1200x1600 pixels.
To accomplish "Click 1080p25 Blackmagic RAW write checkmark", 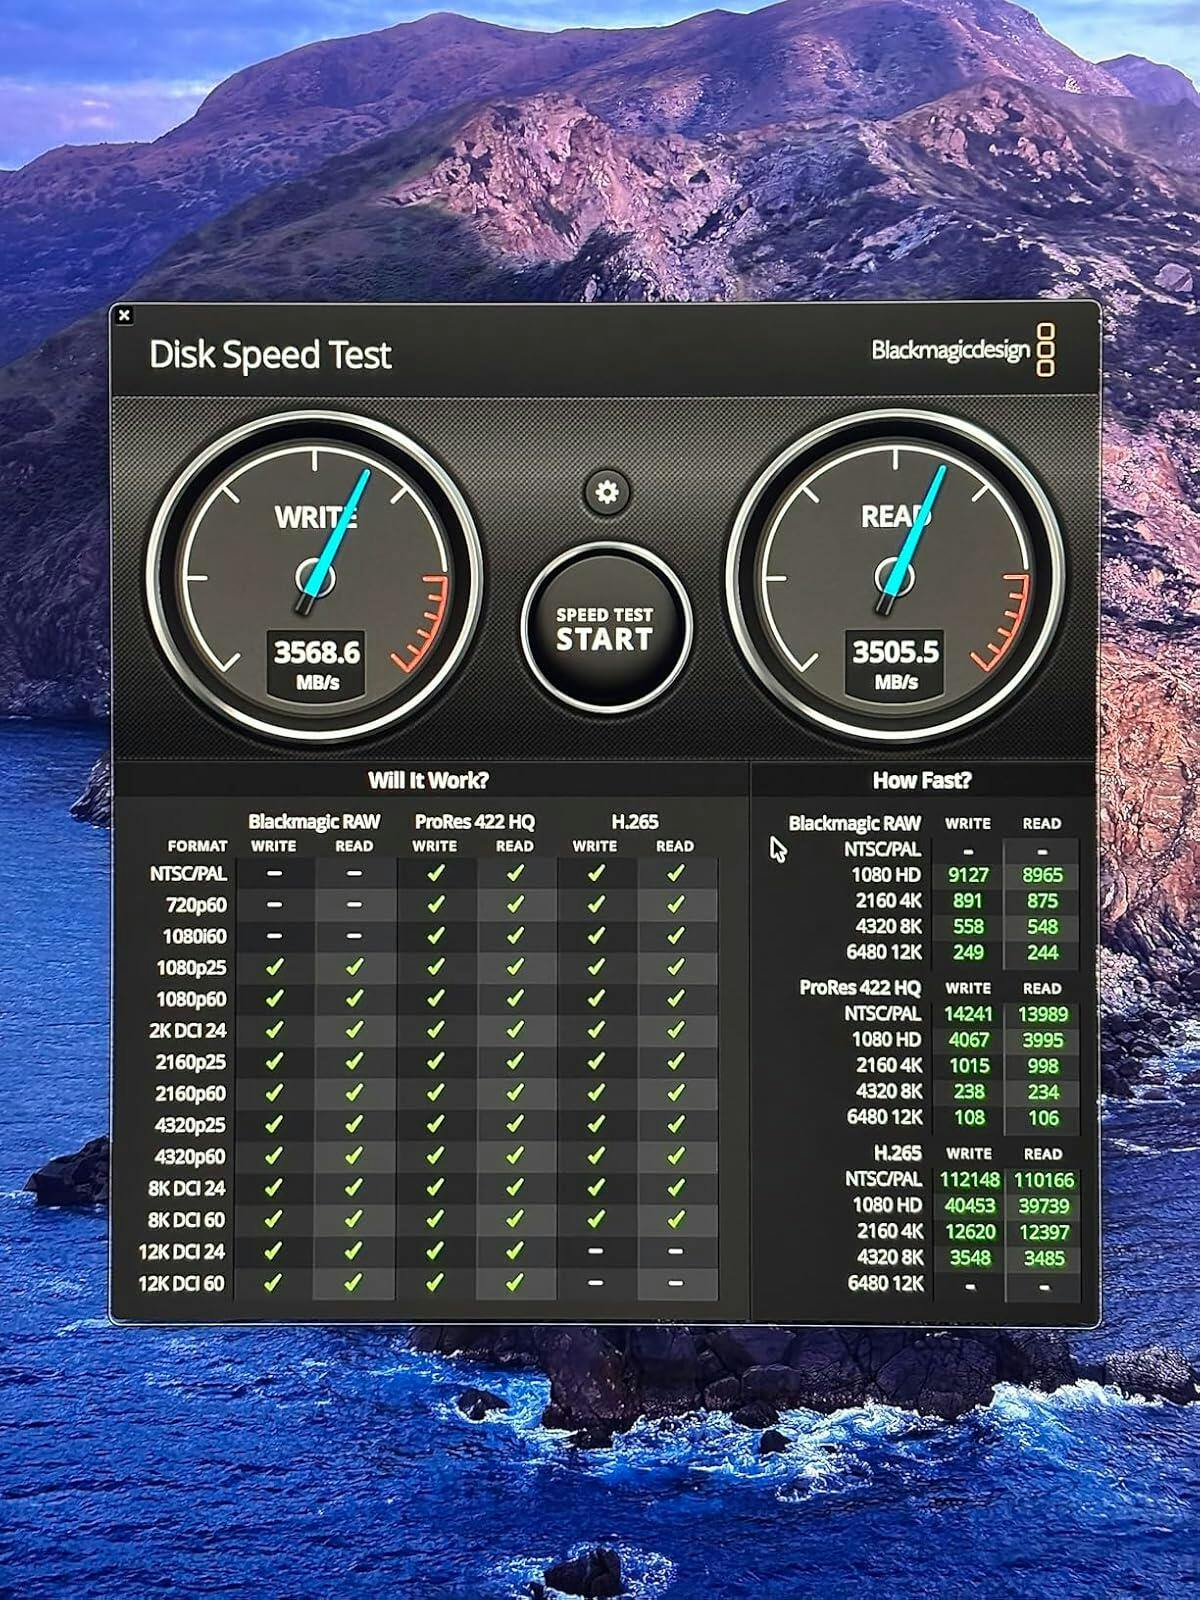I will click(x=273, y=967).
